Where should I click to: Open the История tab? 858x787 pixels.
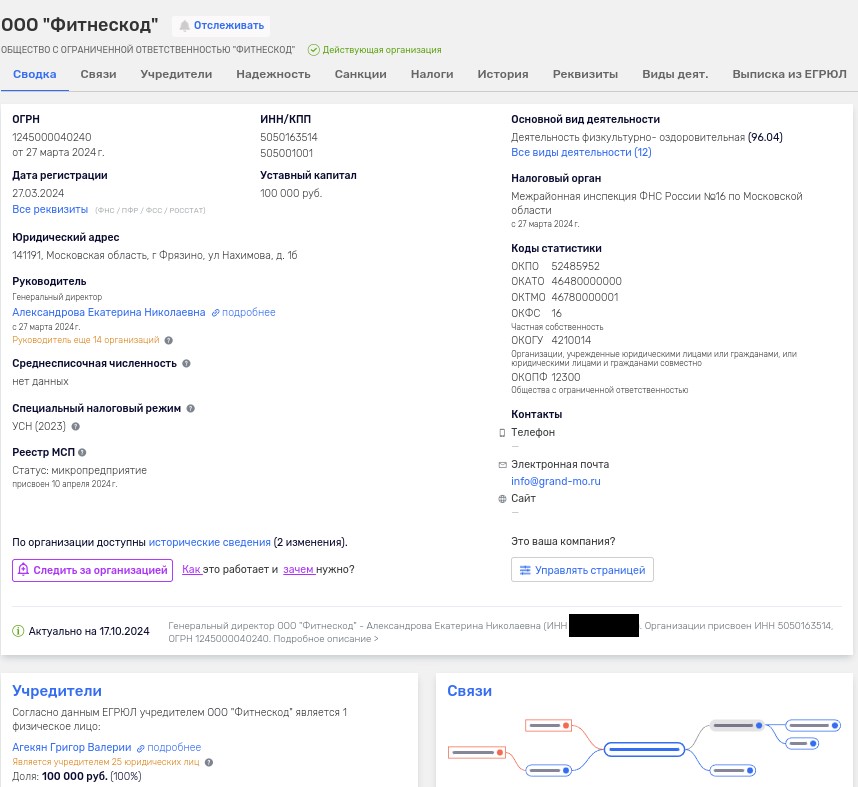(503, 74)
